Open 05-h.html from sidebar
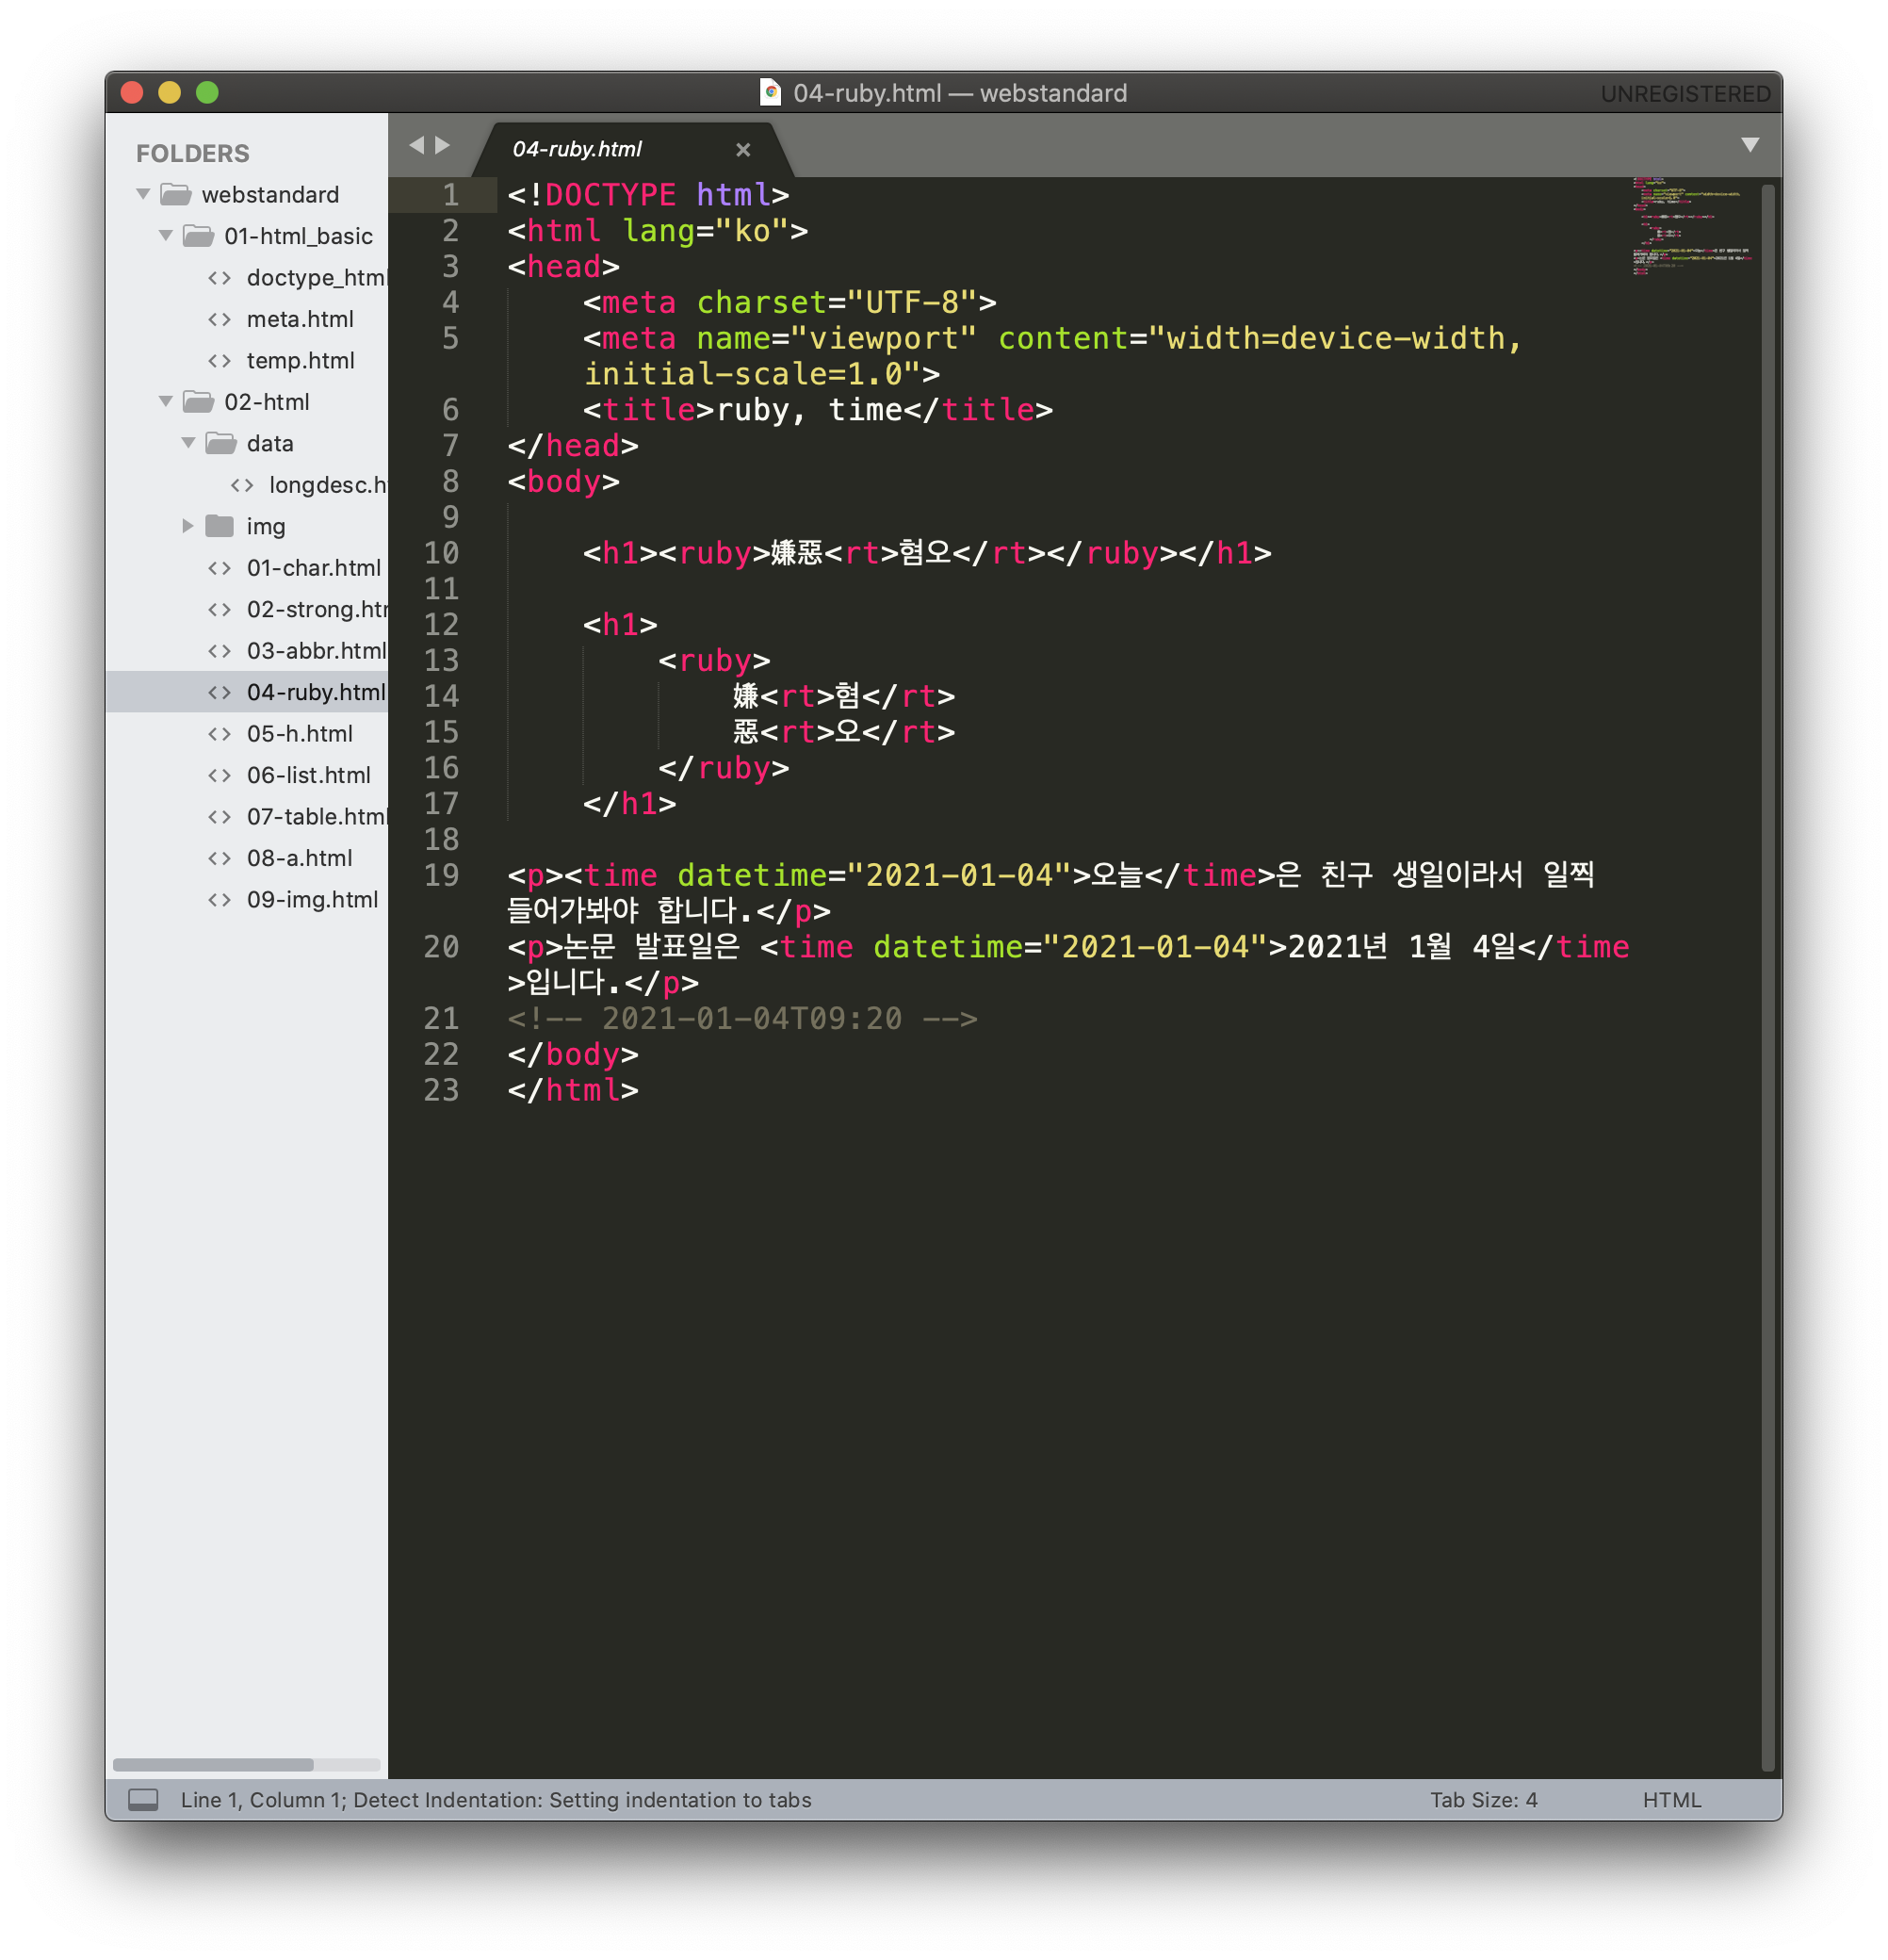Image resolution: width=1888 pixels, height=1960 pixels. tap(299, 734)
